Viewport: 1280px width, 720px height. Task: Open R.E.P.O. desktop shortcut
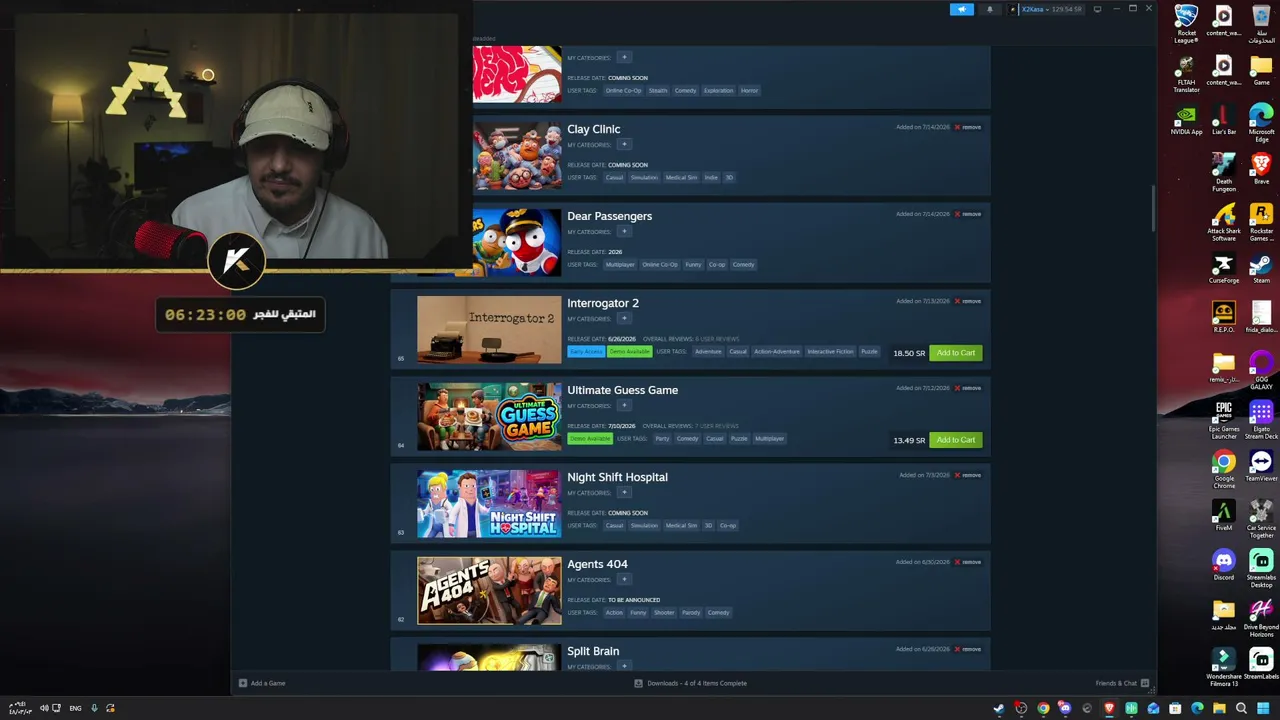pyautogui.click(x=1224, y=318)
